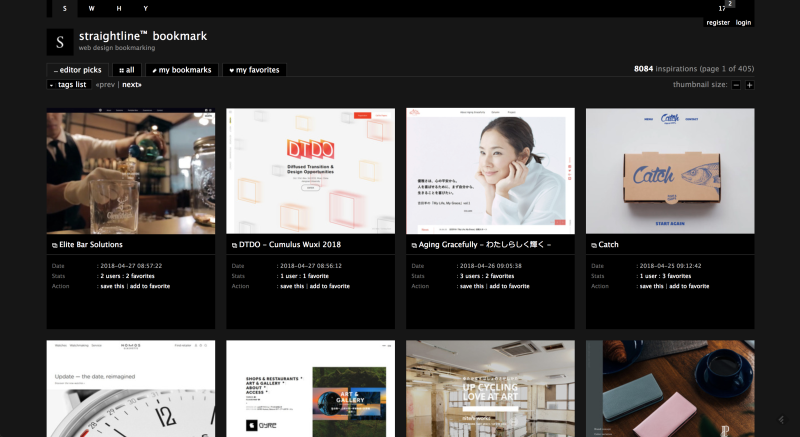Viewport: 800px width, 437px height.
Task: Click date 2018-04-25 09:12:42
Action: coord(670,266)
